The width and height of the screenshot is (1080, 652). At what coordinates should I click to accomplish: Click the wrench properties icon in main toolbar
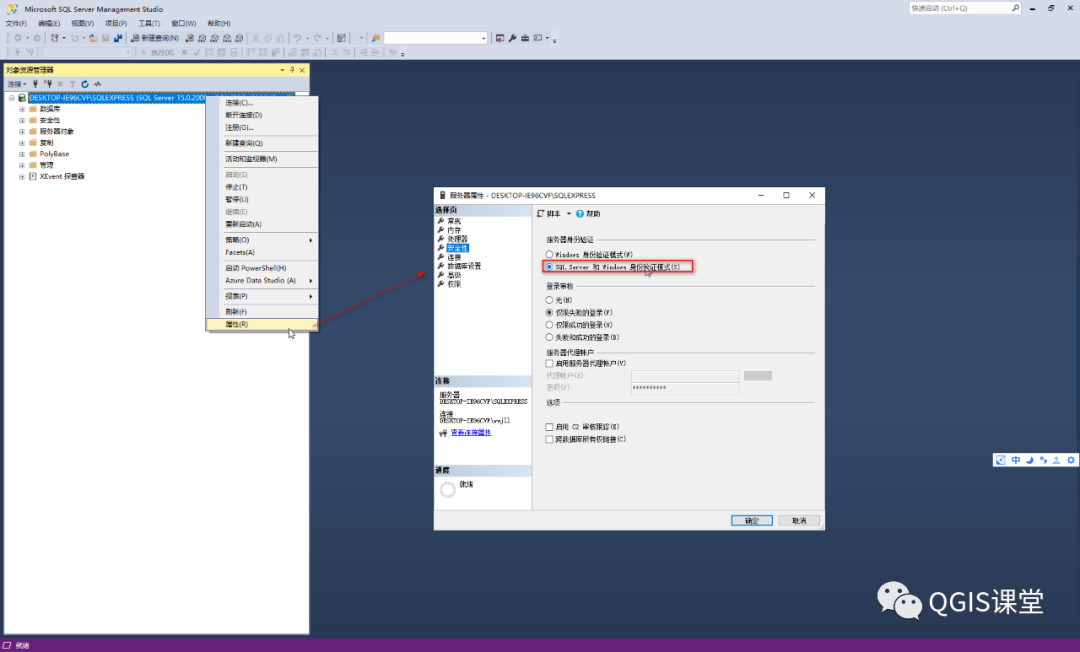(512, 38)
